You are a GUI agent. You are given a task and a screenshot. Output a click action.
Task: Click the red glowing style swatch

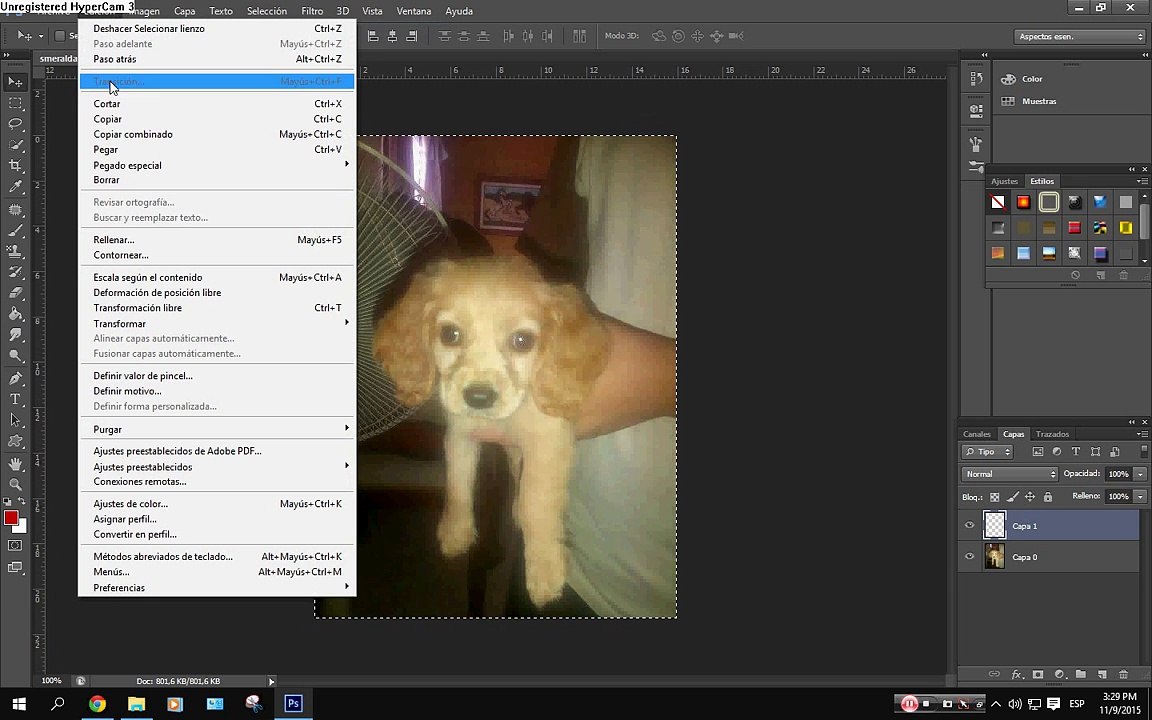(x=1023, y=202)
